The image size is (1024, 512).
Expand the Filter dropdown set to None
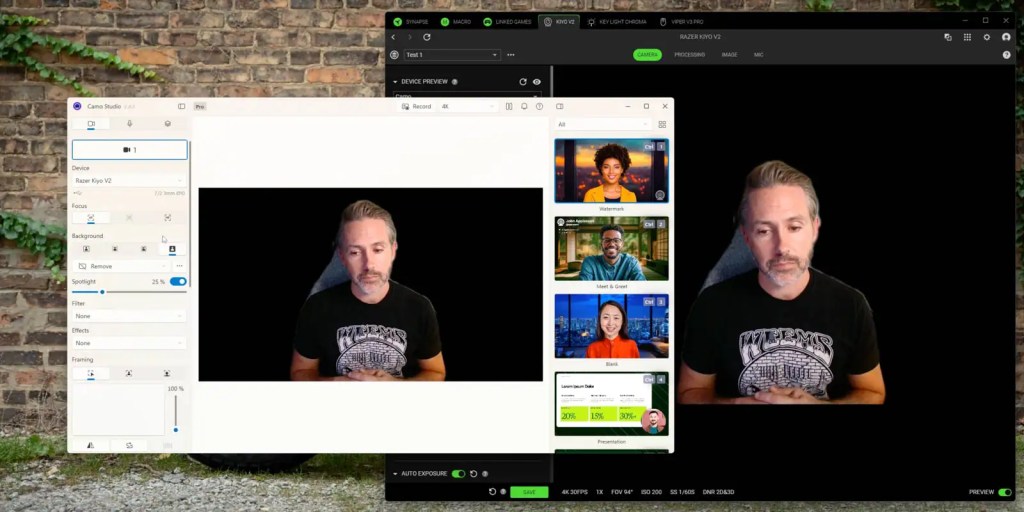128,316
